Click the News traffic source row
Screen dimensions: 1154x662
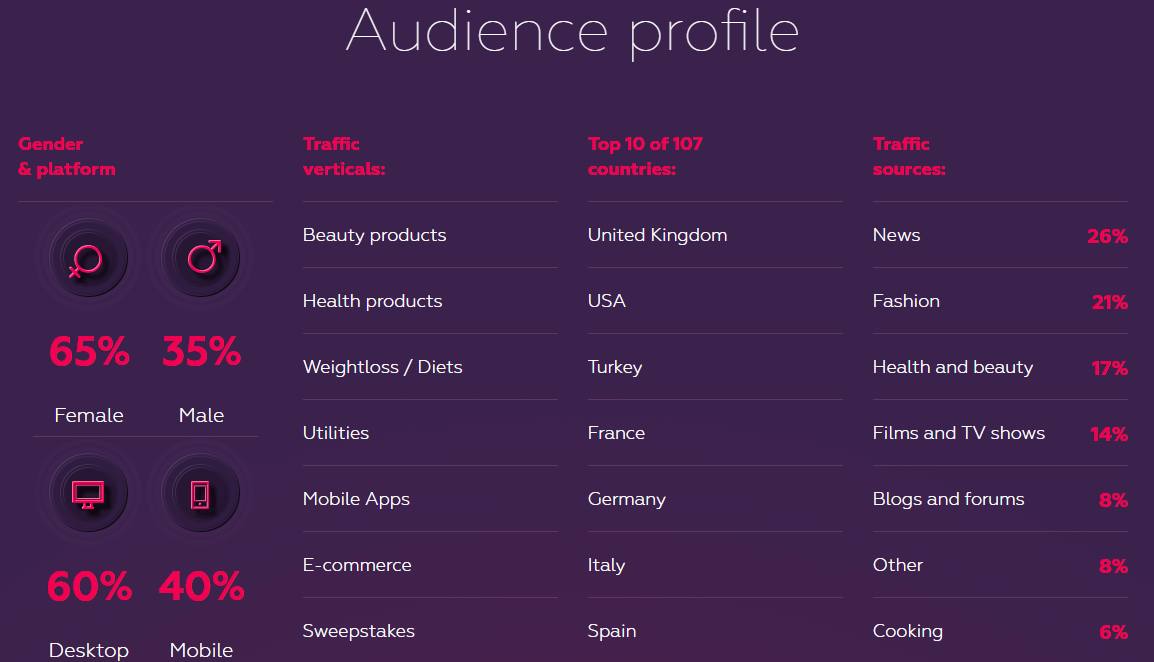(x=1000, y=235)
